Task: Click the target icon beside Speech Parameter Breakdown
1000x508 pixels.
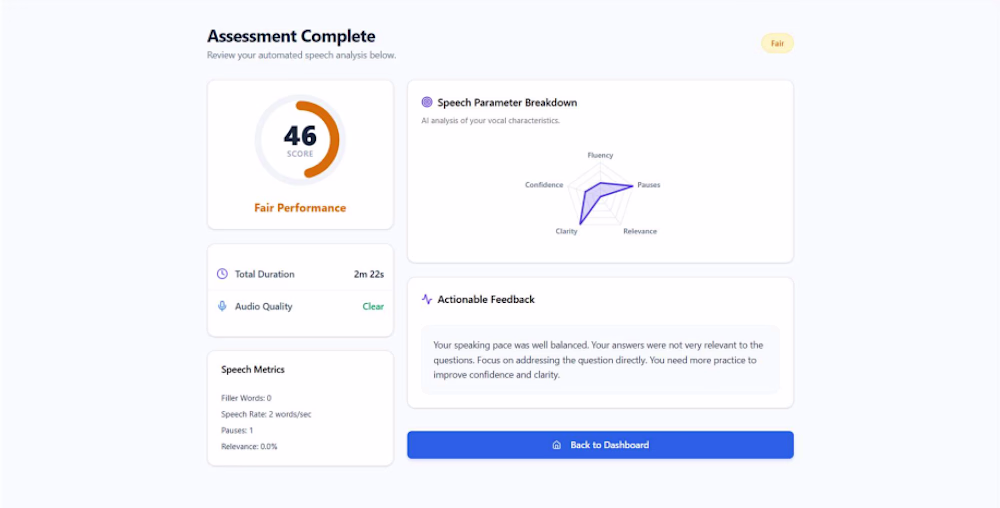Action: point(427,102)
